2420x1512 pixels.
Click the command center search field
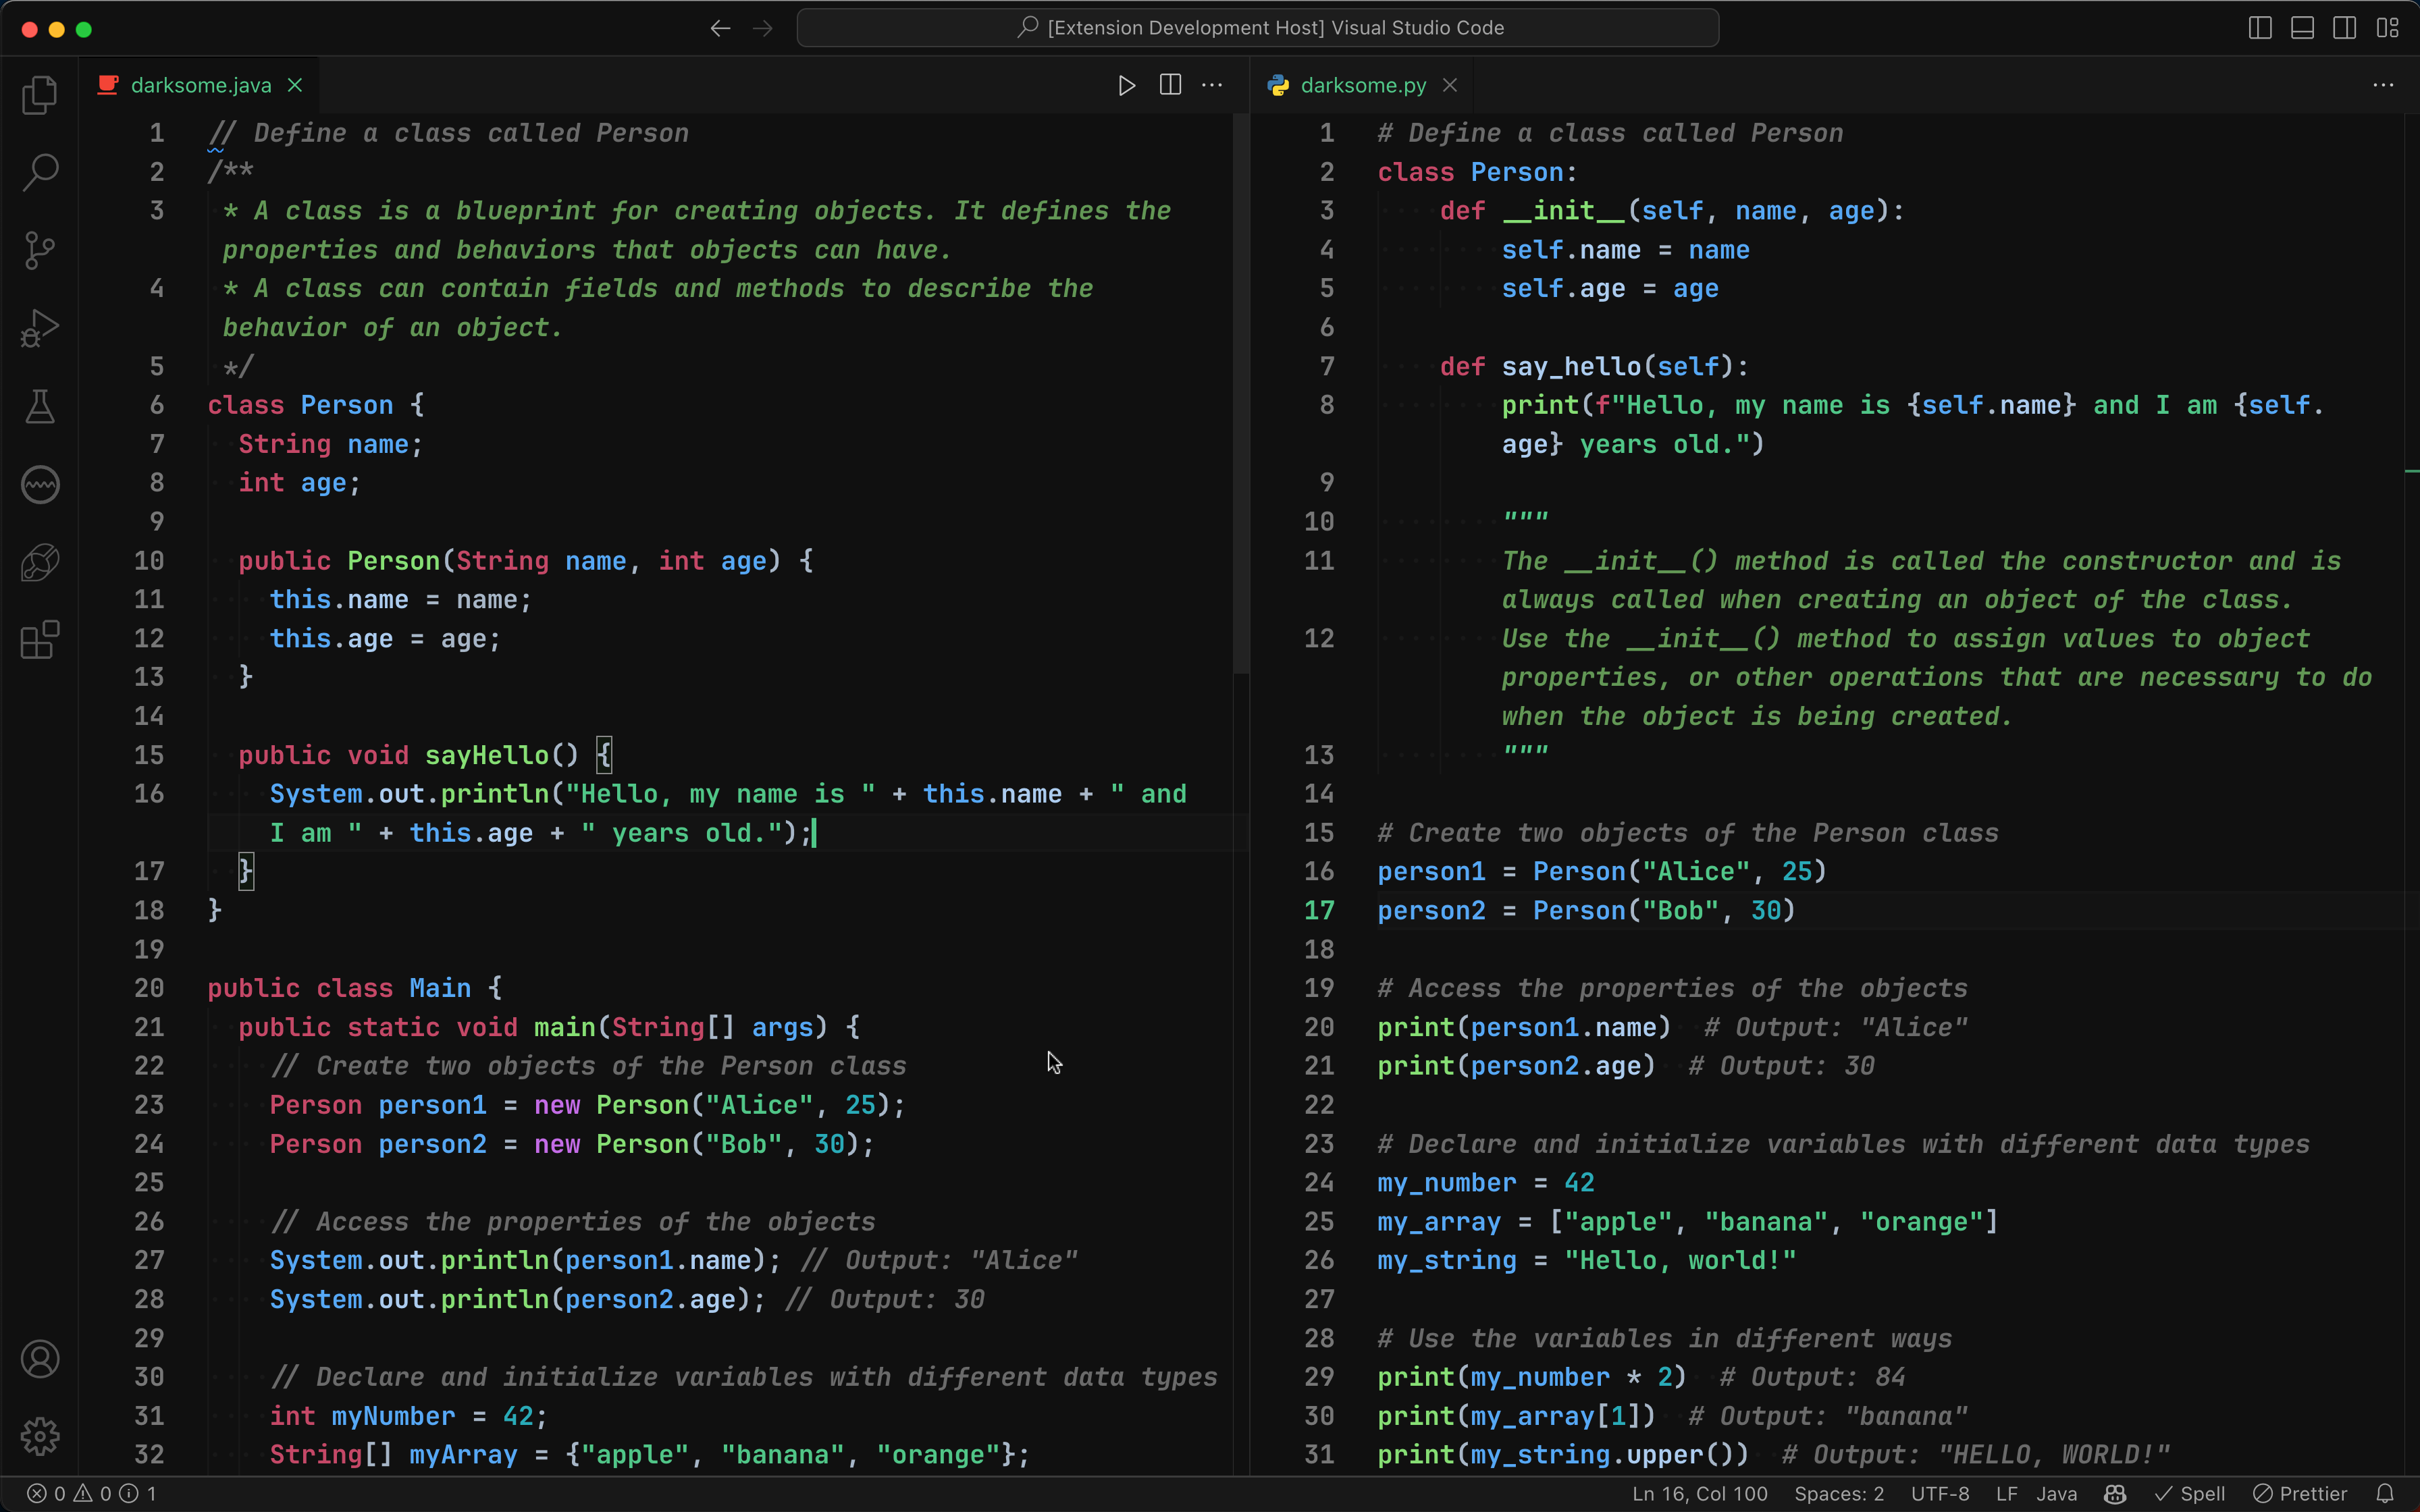point(1258,28)
